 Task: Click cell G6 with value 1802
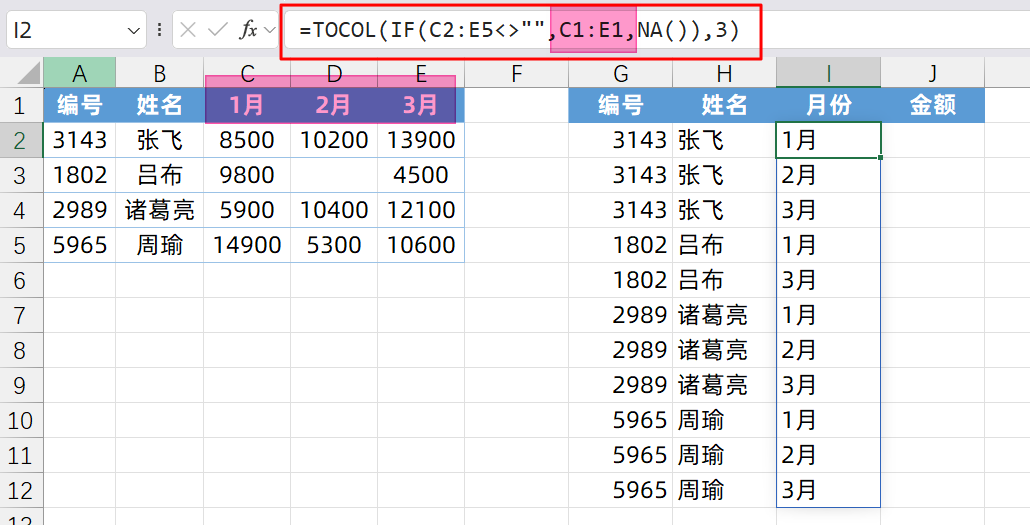[620, 280]
